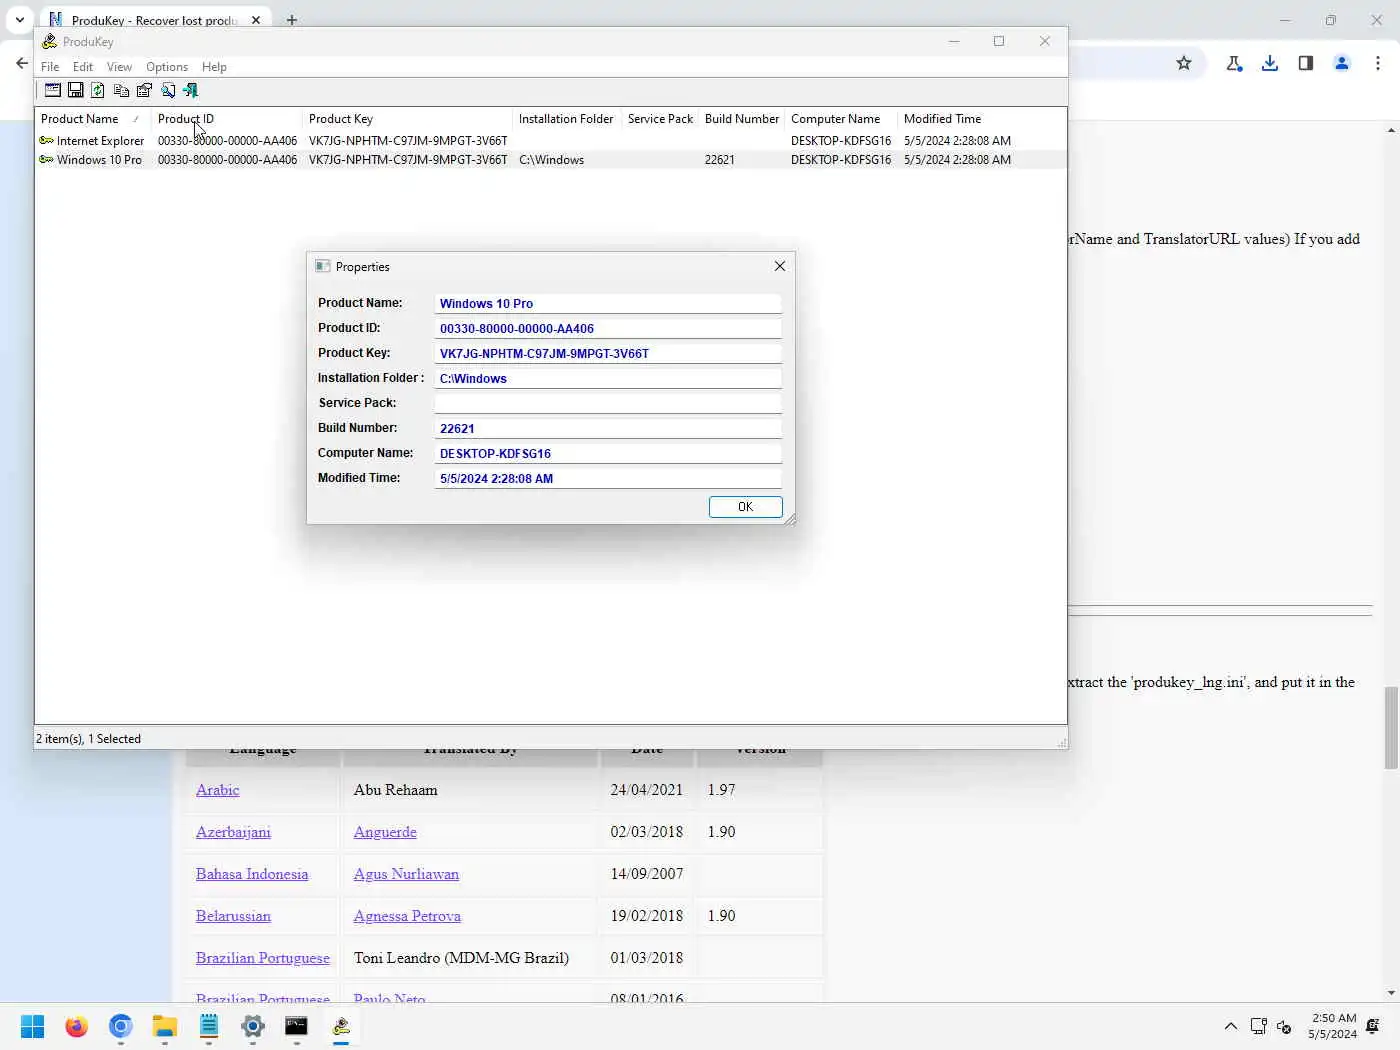Open the Select Source toolbar icon in ProduKey

(x=53, y=90)
